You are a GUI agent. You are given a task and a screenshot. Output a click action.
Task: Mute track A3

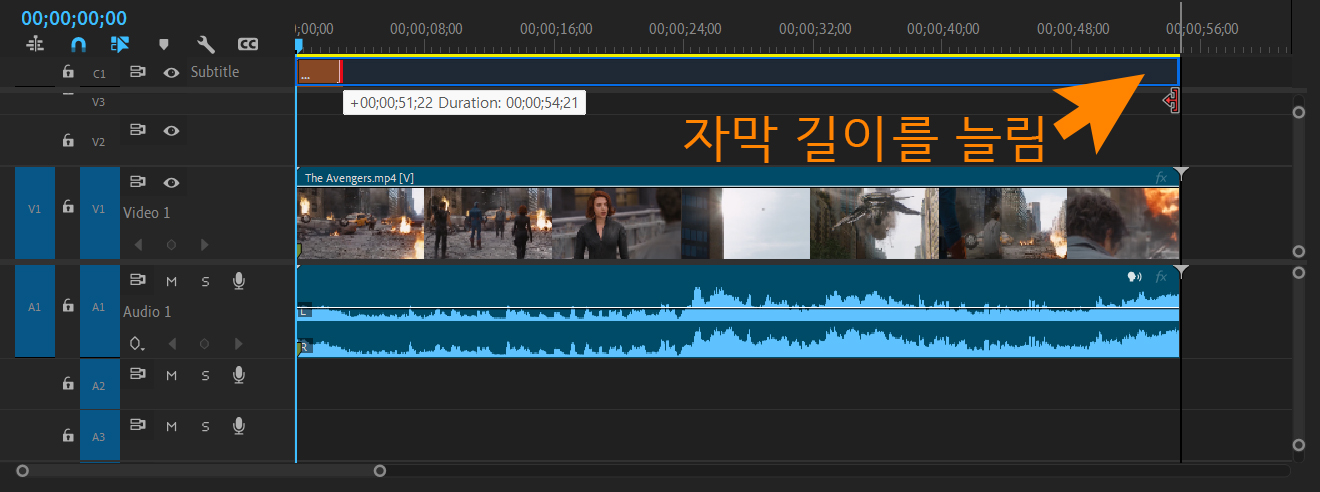click(x=171, y=426)
